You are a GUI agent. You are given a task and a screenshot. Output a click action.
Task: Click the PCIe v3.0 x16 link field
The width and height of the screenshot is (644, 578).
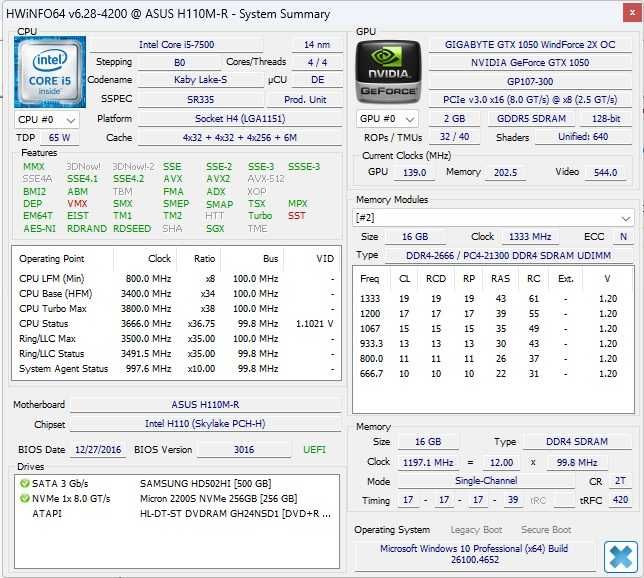coord(530,99)
